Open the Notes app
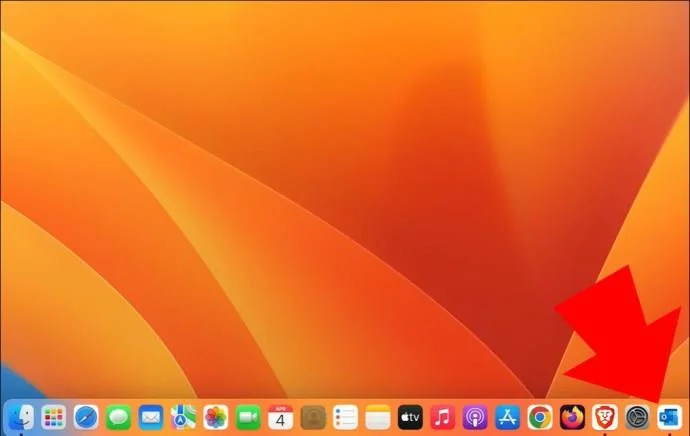 [378, 417]
